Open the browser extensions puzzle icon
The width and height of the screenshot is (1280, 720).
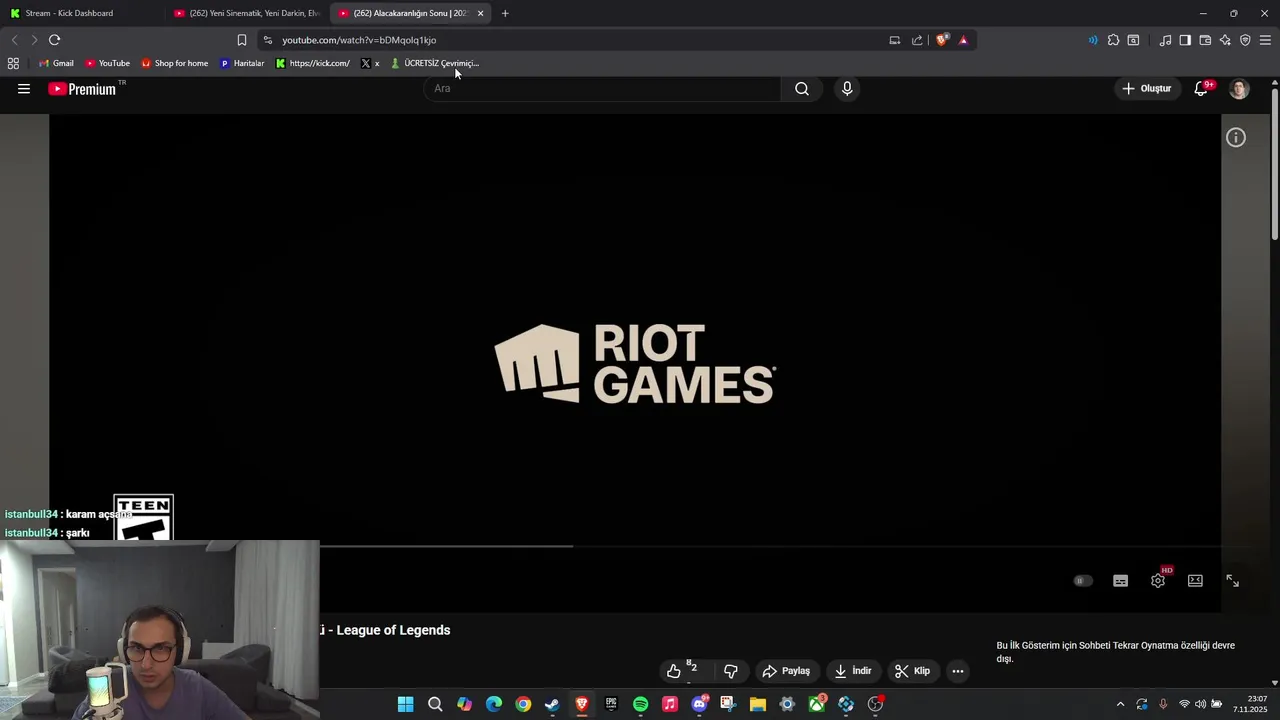click(1113, 40)
